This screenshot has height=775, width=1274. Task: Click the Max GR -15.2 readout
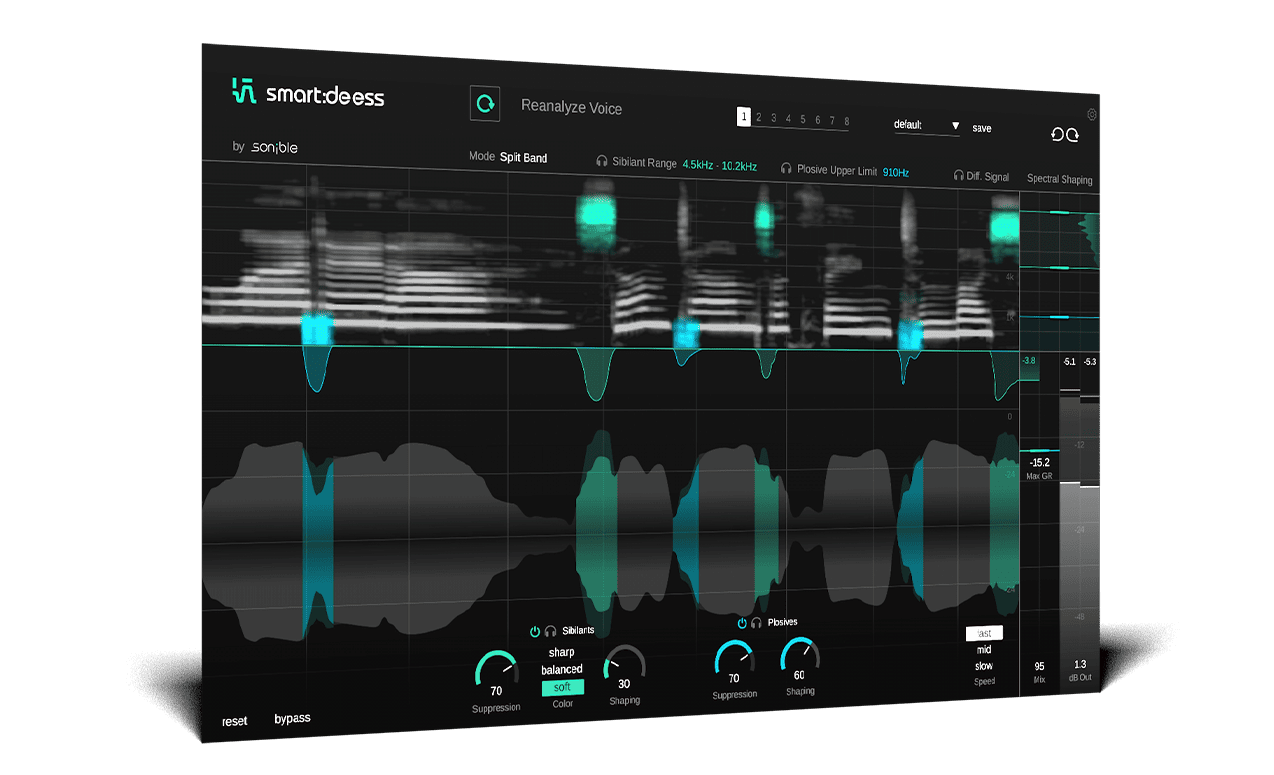pos(1040,463)
